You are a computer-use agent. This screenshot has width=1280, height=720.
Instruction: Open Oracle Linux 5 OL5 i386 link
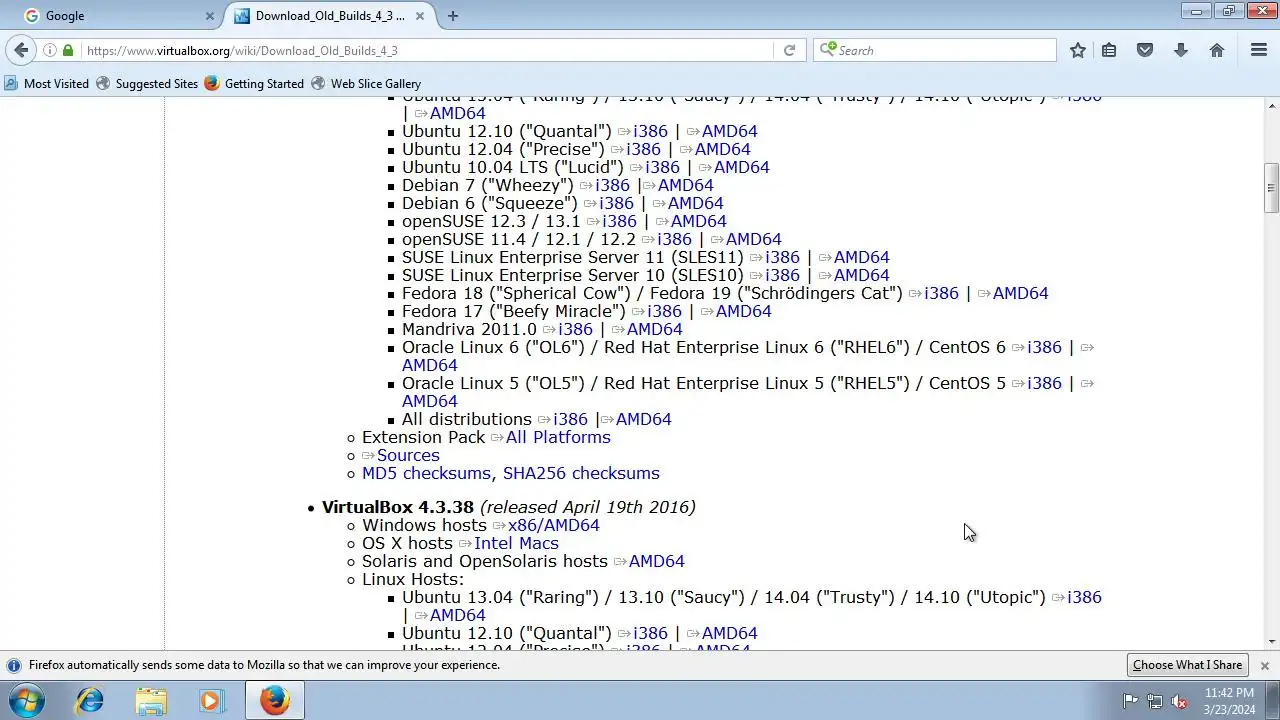pyautogui.click(x=1044, y=383)
